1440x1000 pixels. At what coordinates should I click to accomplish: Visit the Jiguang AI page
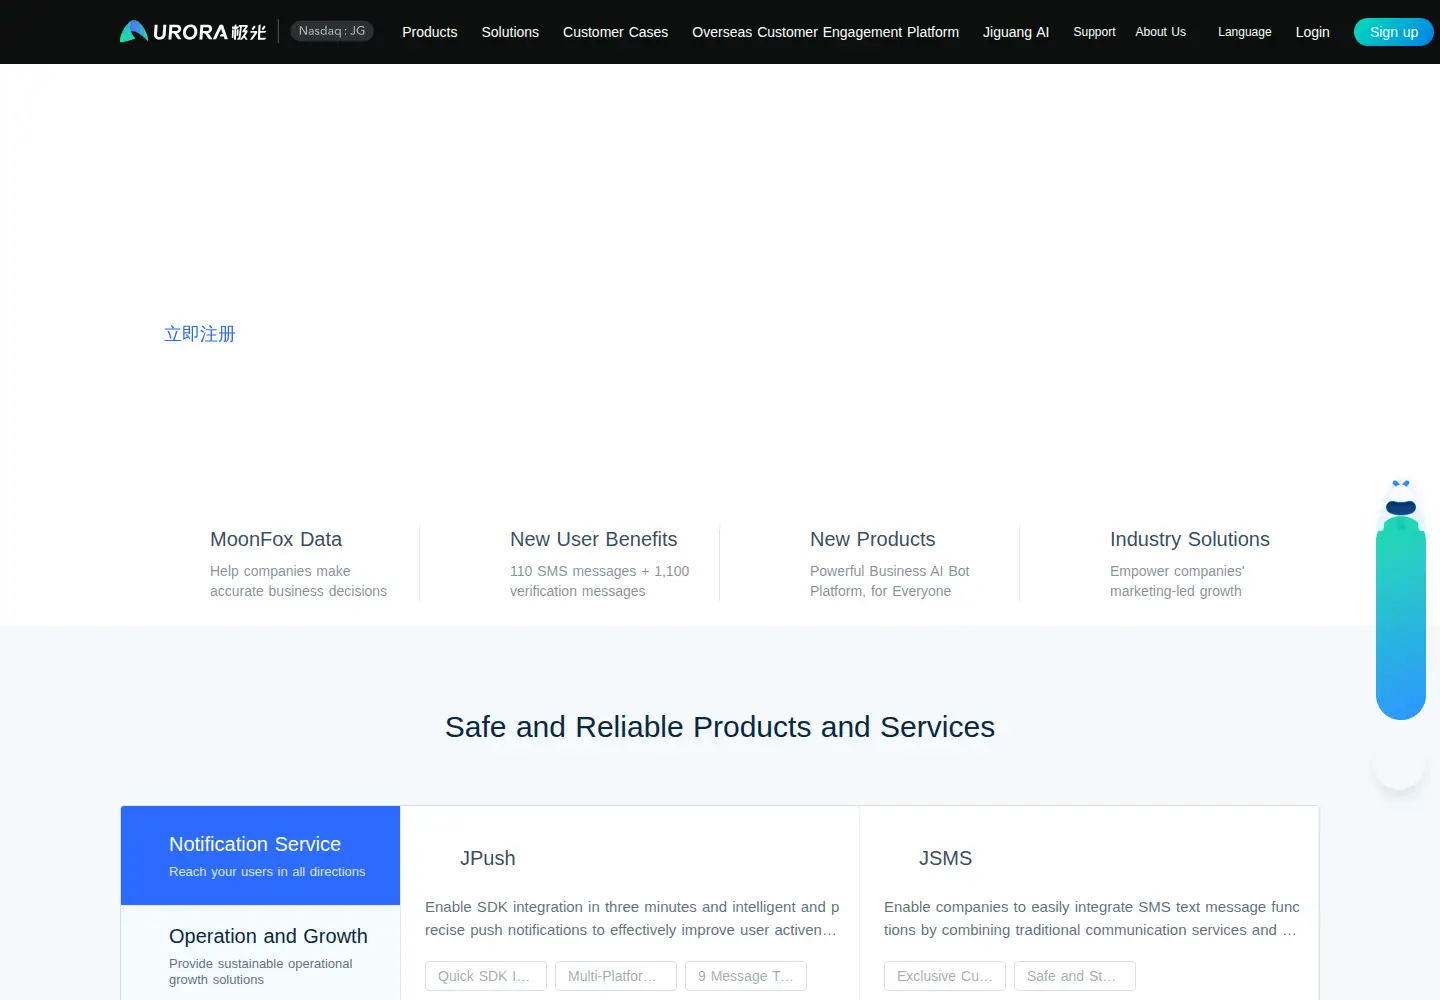1016,32
